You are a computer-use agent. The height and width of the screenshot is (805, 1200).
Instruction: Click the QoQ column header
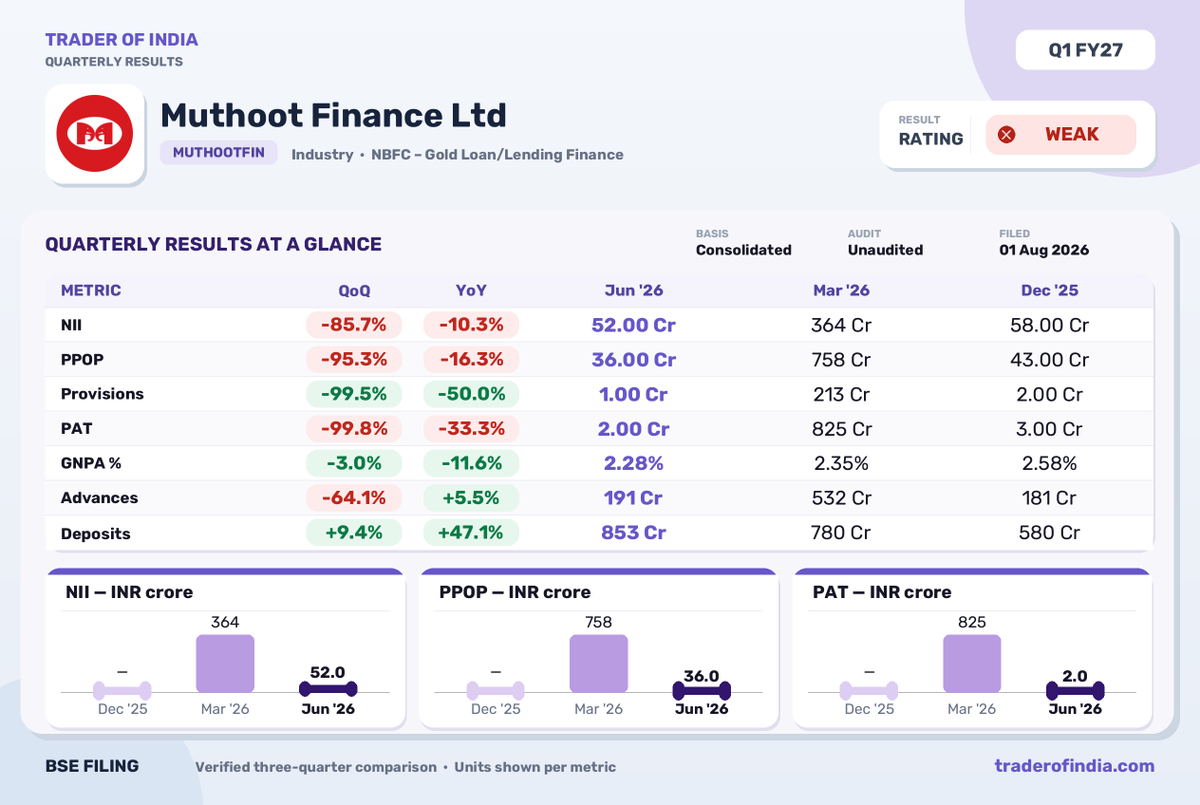click(x=354, y=291)
